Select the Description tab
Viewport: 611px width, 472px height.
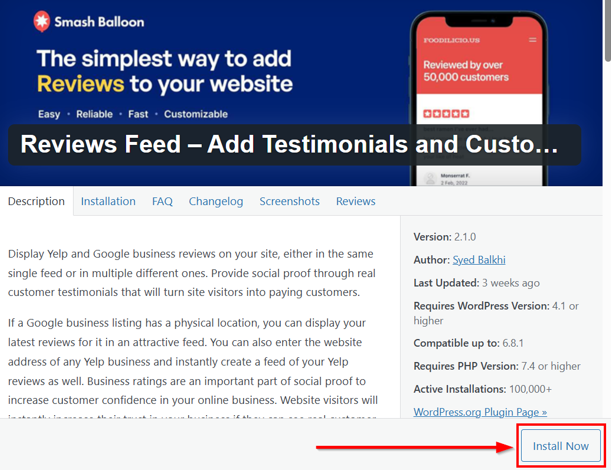[36, 201]
